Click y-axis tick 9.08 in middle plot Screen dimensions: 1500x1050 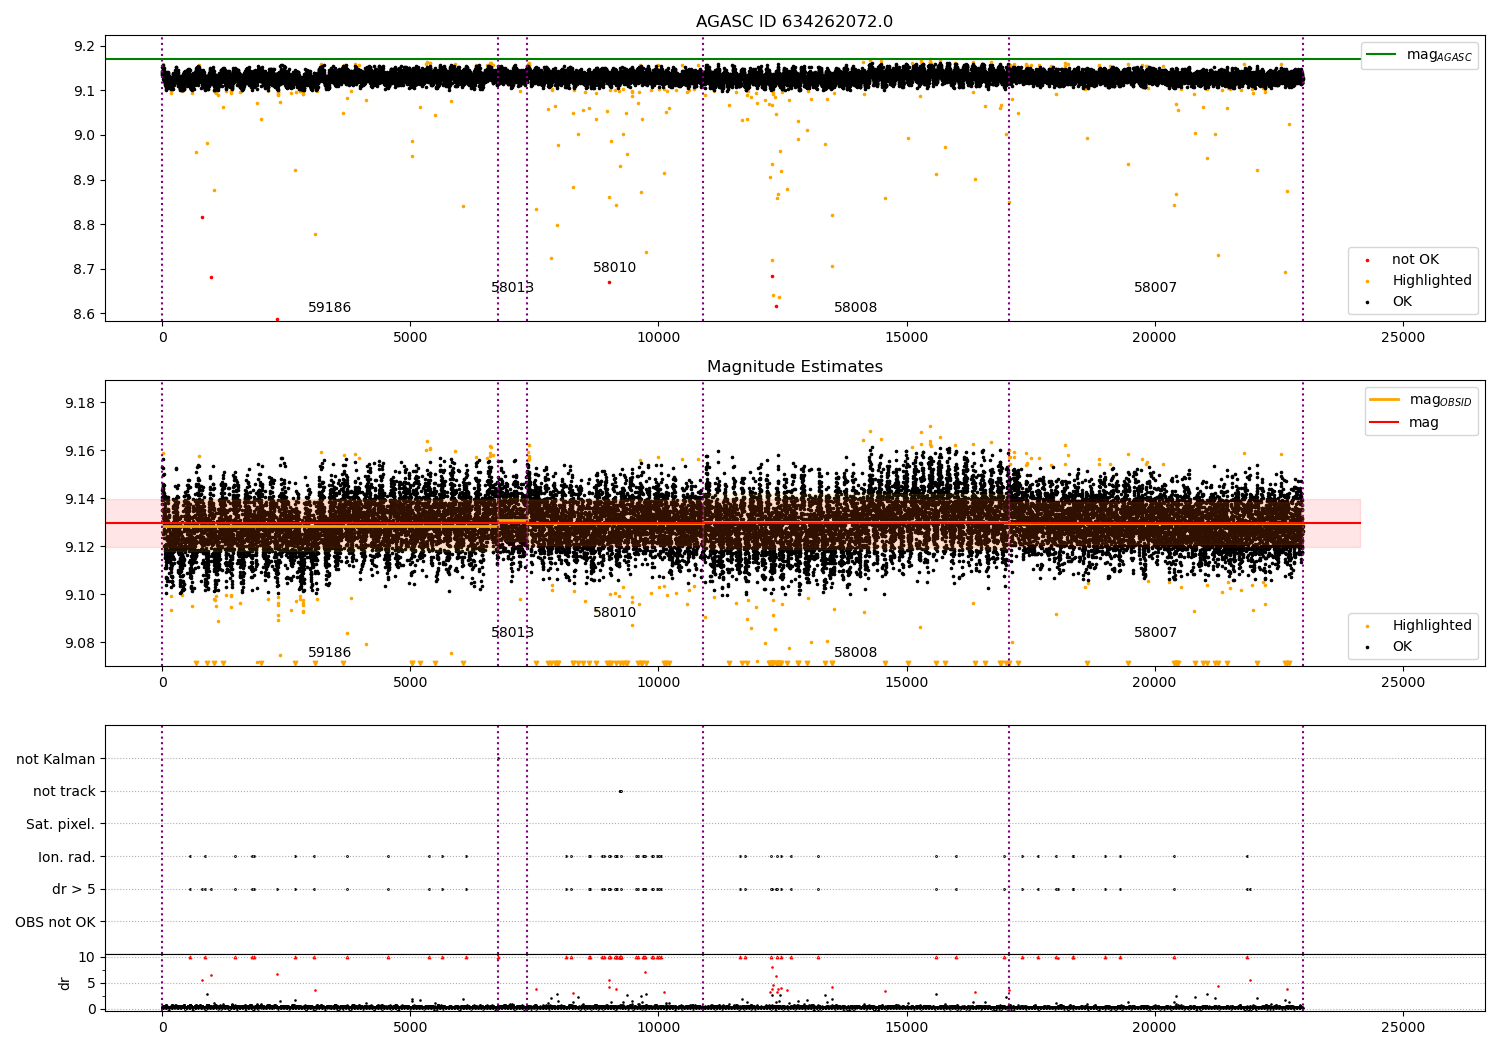point(80,643)
